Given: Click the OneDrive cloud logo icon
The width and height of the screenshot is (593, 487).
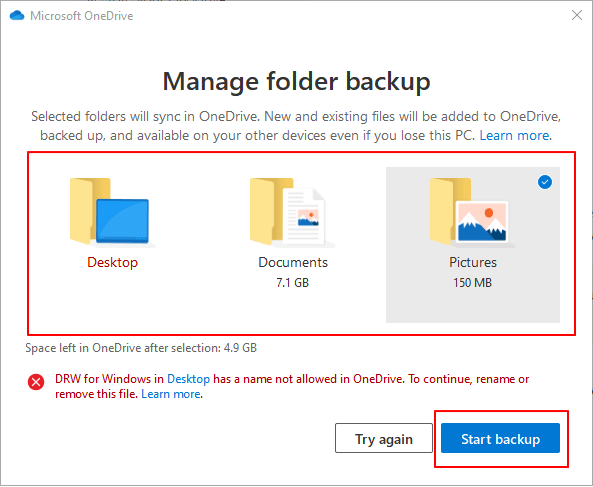Looking at the screenshot, I should pyautogui.click(x=17, y=16).
